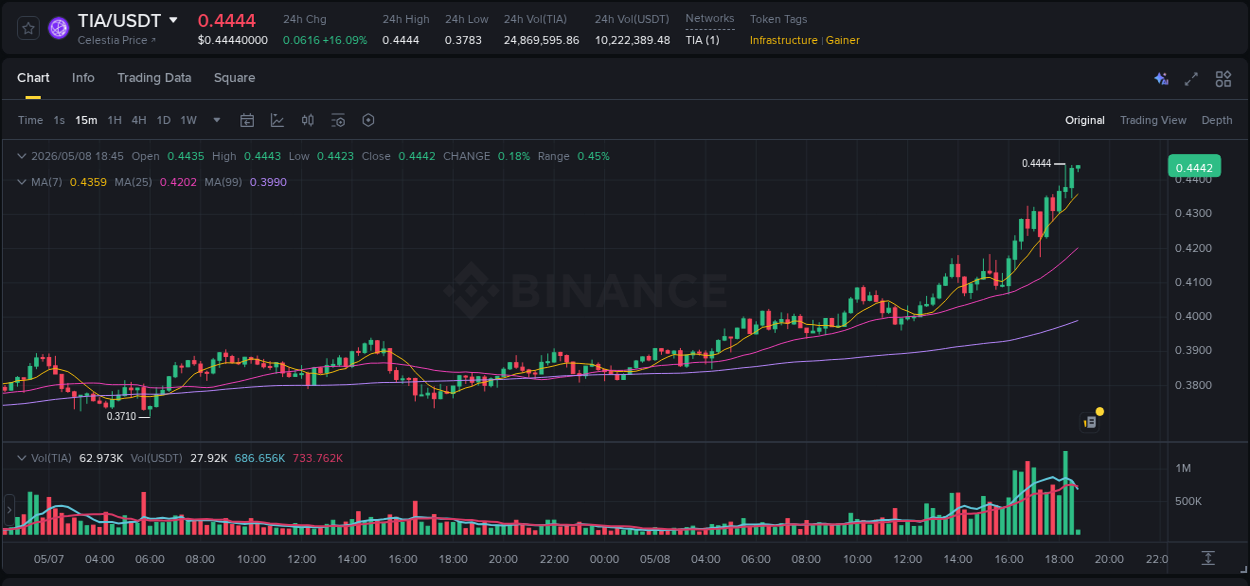Open the Square tab

pyautogui.click(x=234, y=78)
